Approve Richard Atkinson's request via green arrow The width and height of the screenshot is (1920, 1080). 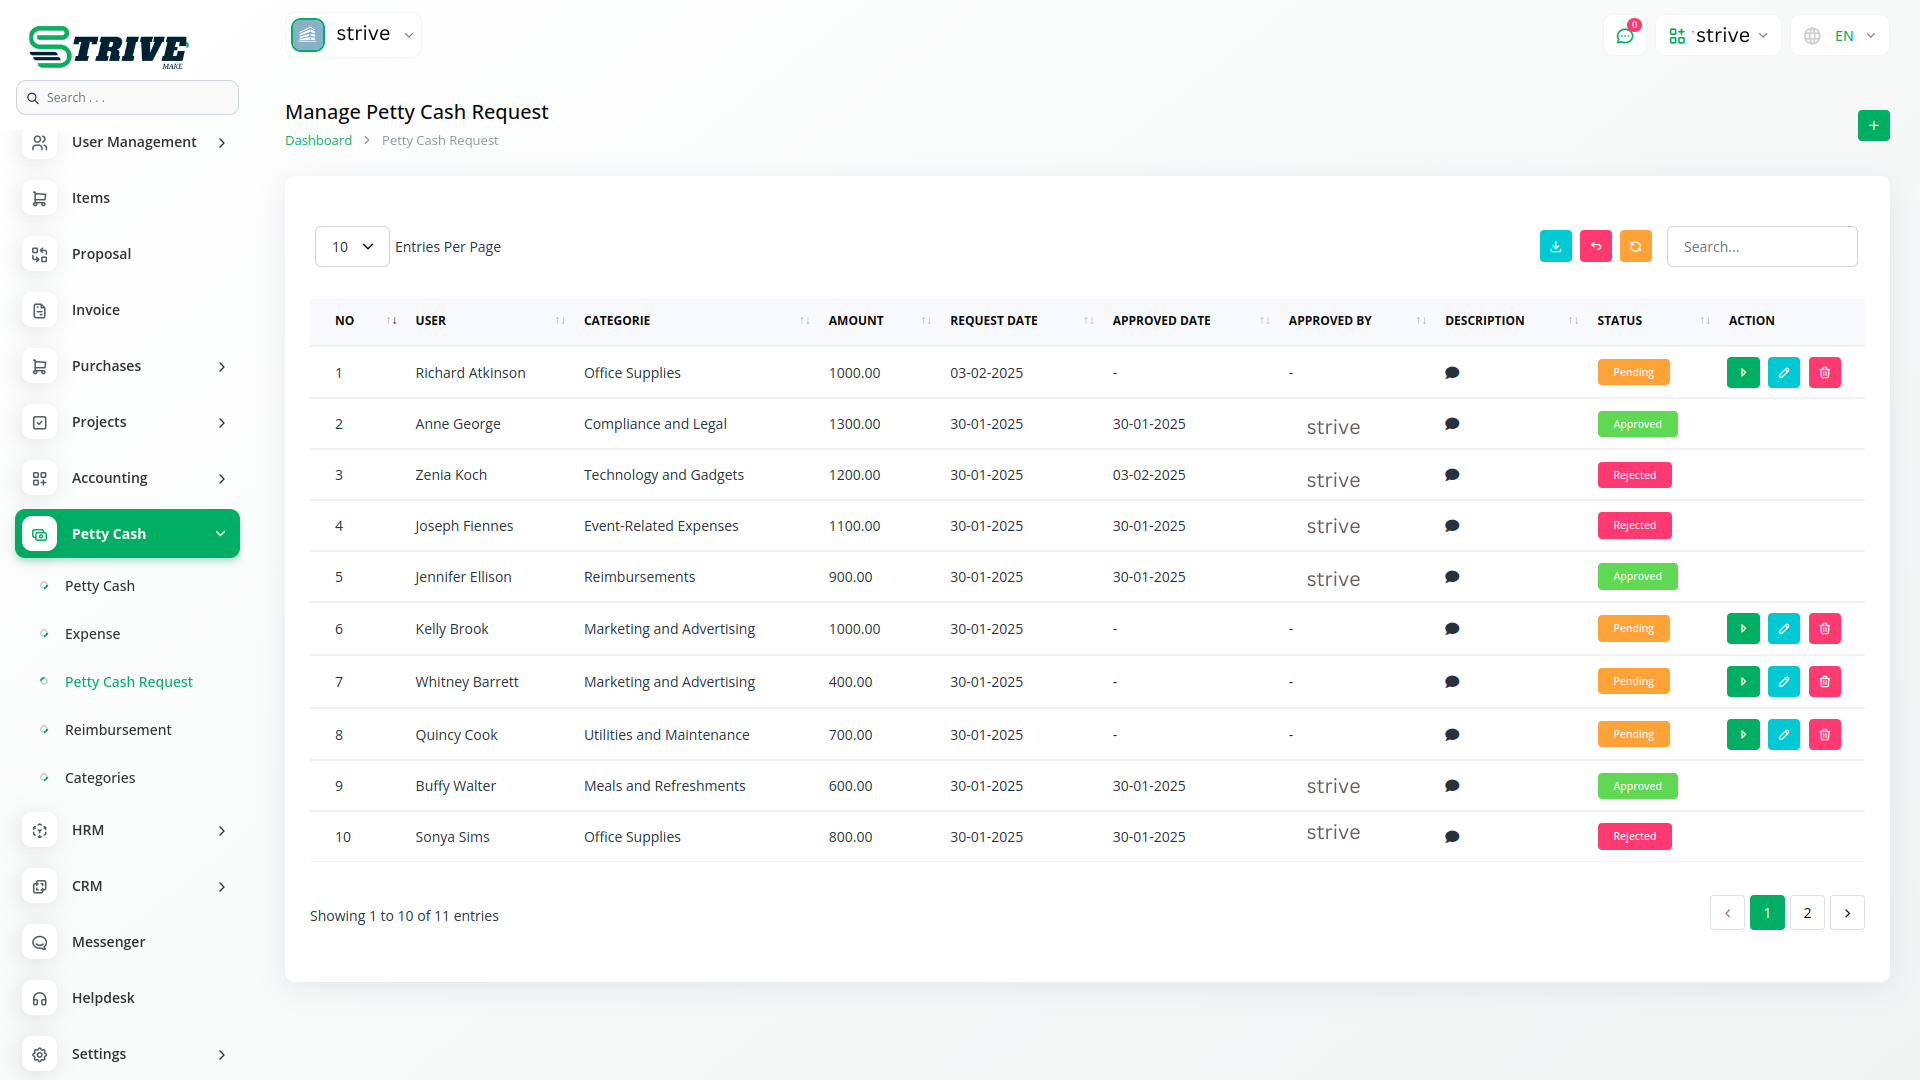[1742, 372]
